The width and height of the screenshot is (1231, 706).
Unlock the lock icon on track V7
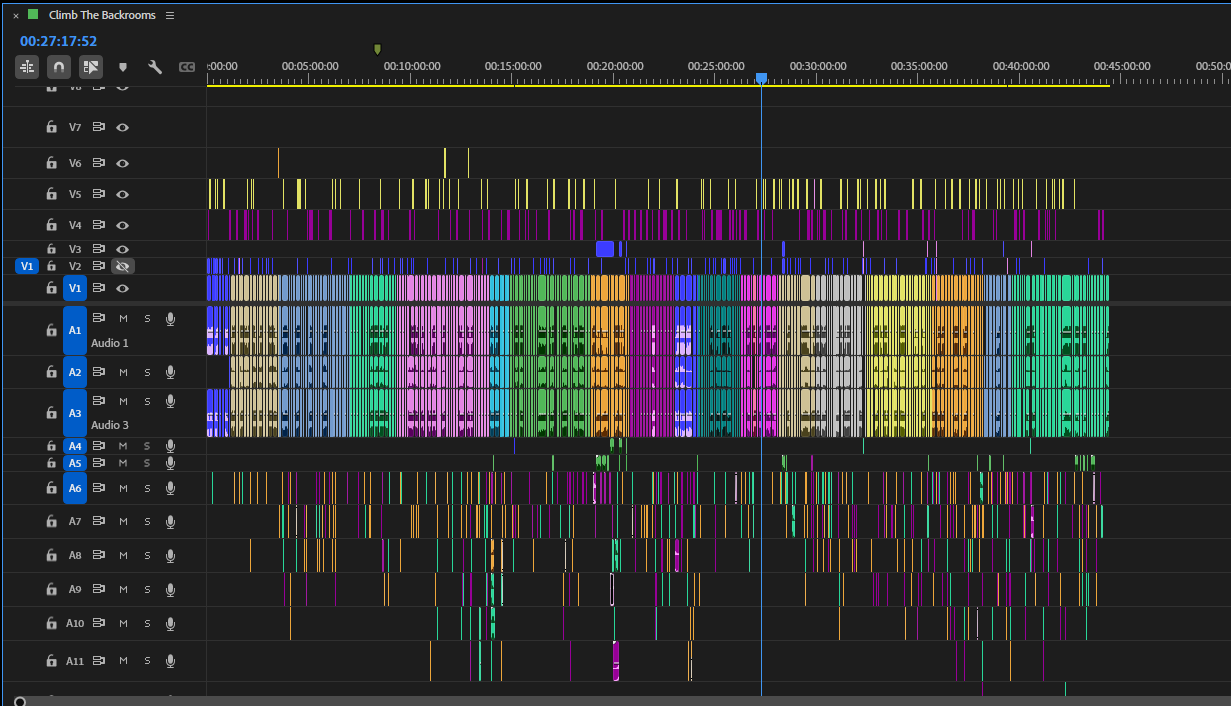coord(51,127)
